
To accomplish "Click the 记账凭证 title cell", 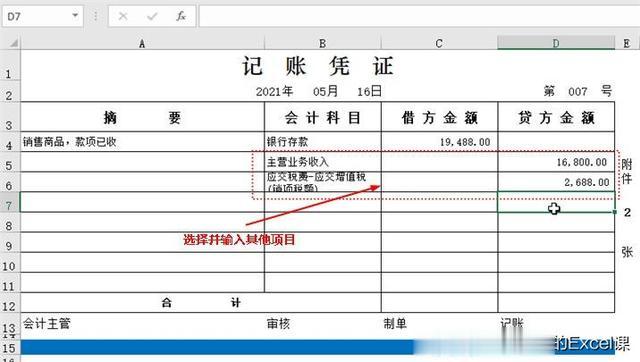I will [x=318, y=66].
